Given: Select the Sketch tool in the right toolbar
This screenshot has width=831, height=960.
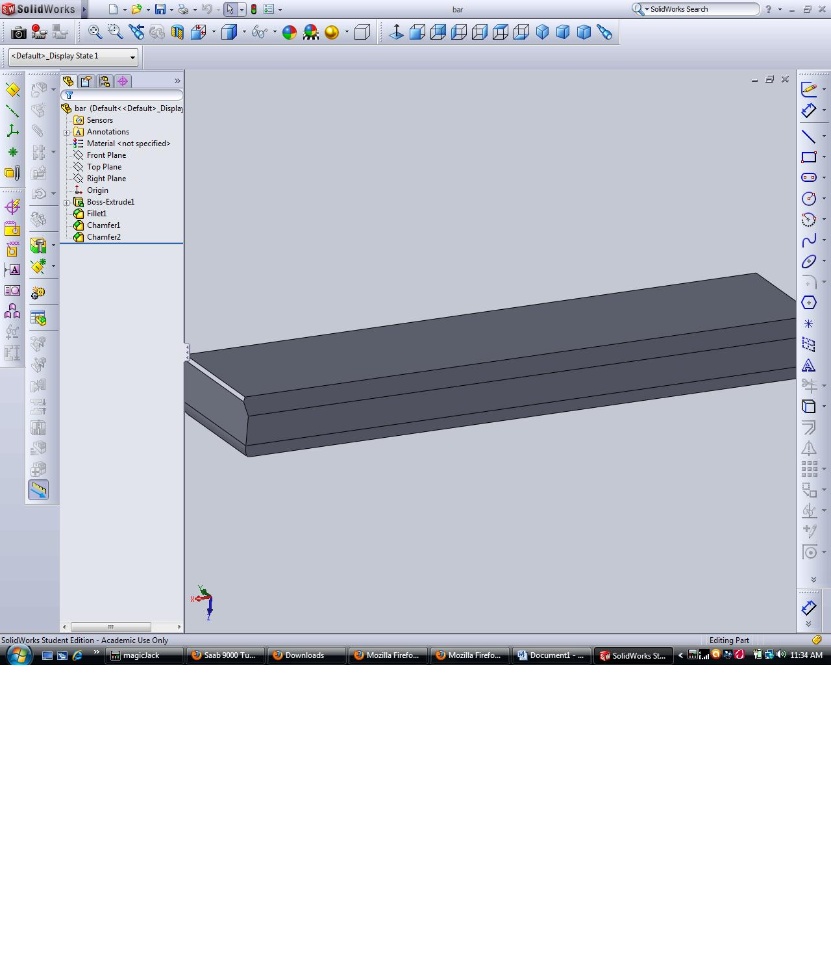Looking at the screenshot, I should point(808,89).
